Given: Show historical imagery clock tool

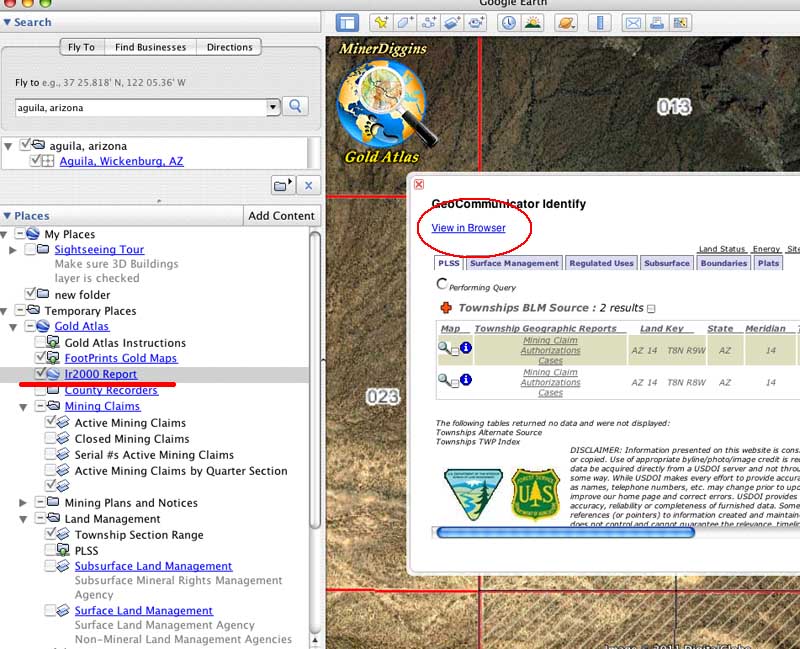Looking at the screenshot, I should point(508,23).
